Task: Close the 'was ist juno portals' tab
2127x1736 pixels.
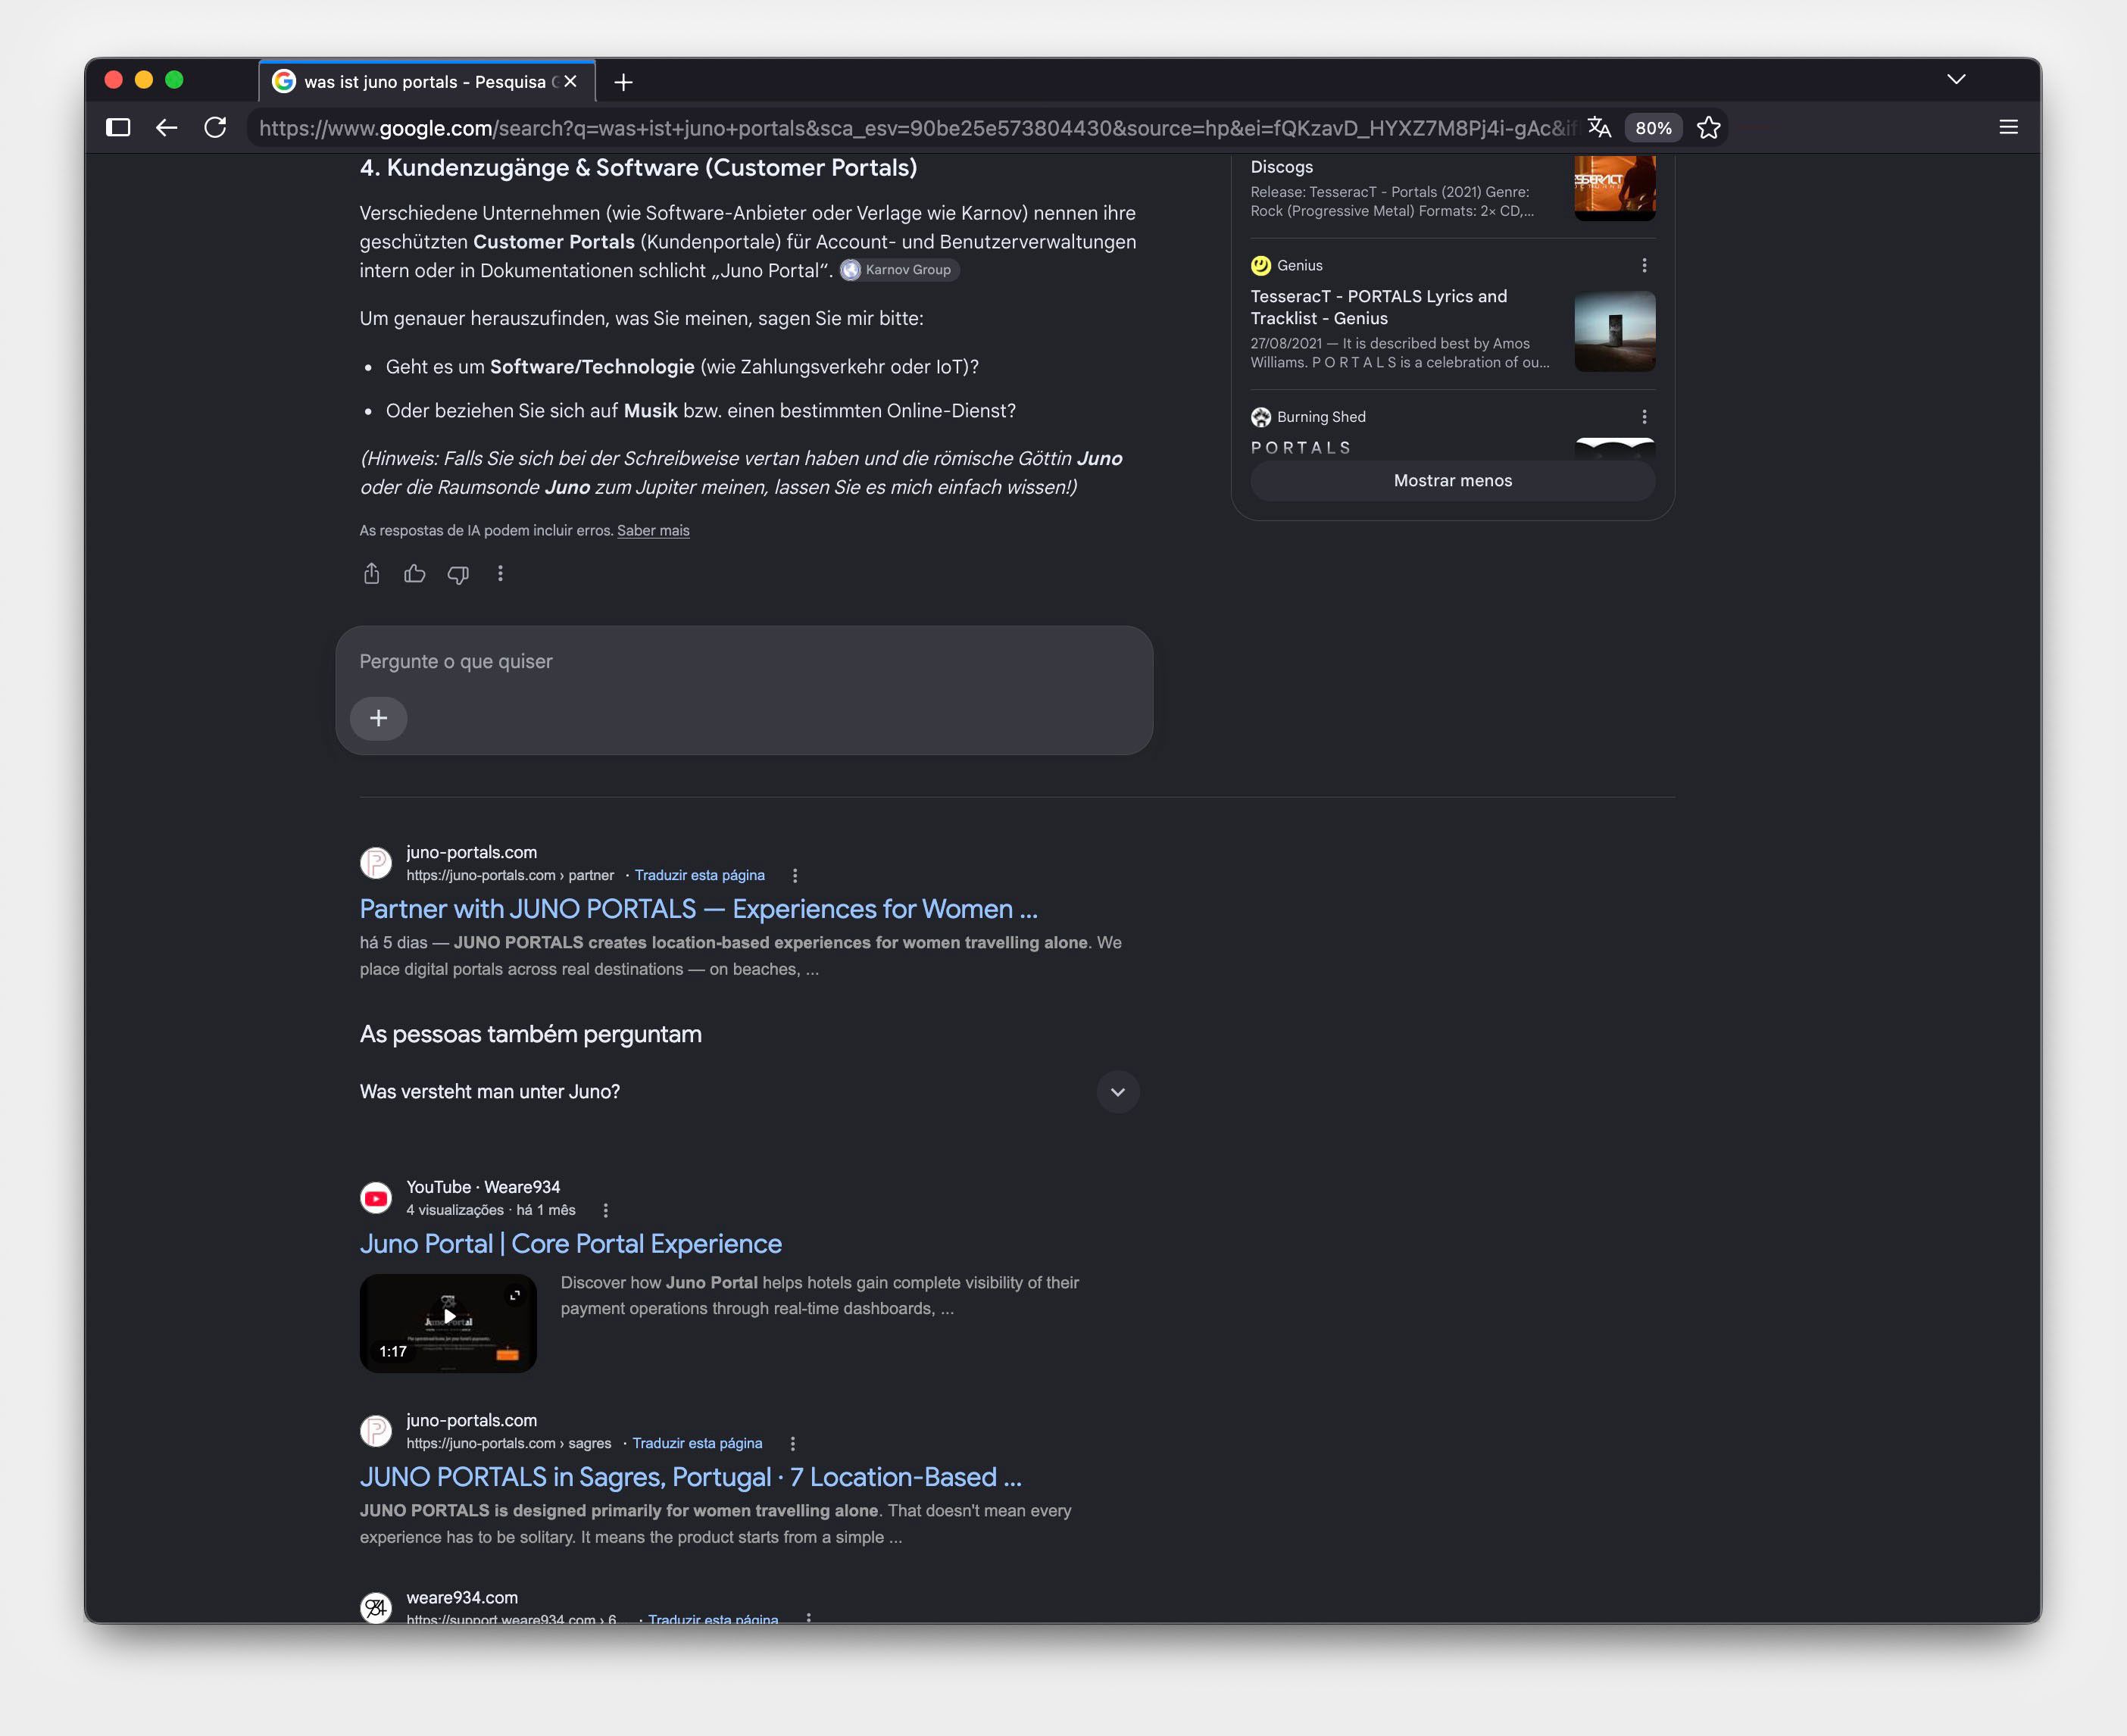Action: point(570,82)
